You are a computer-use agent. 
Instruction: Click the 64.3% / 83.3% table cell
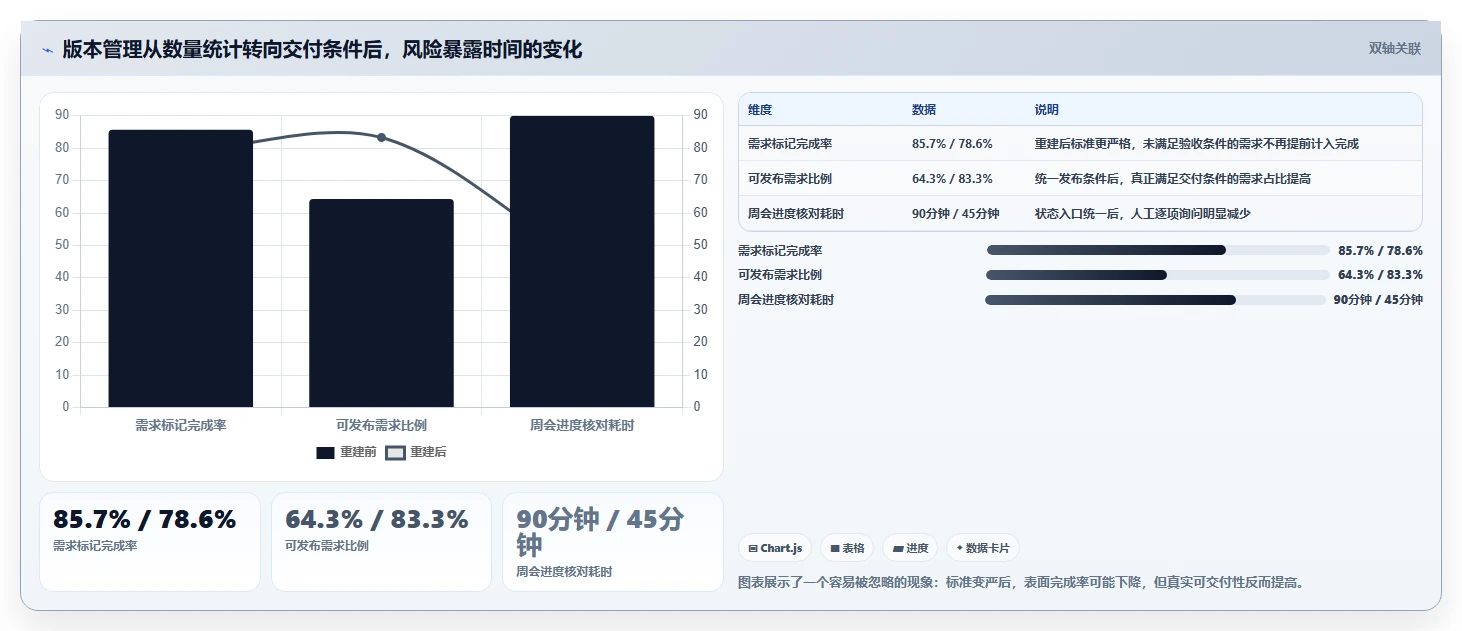pos(952,179)
